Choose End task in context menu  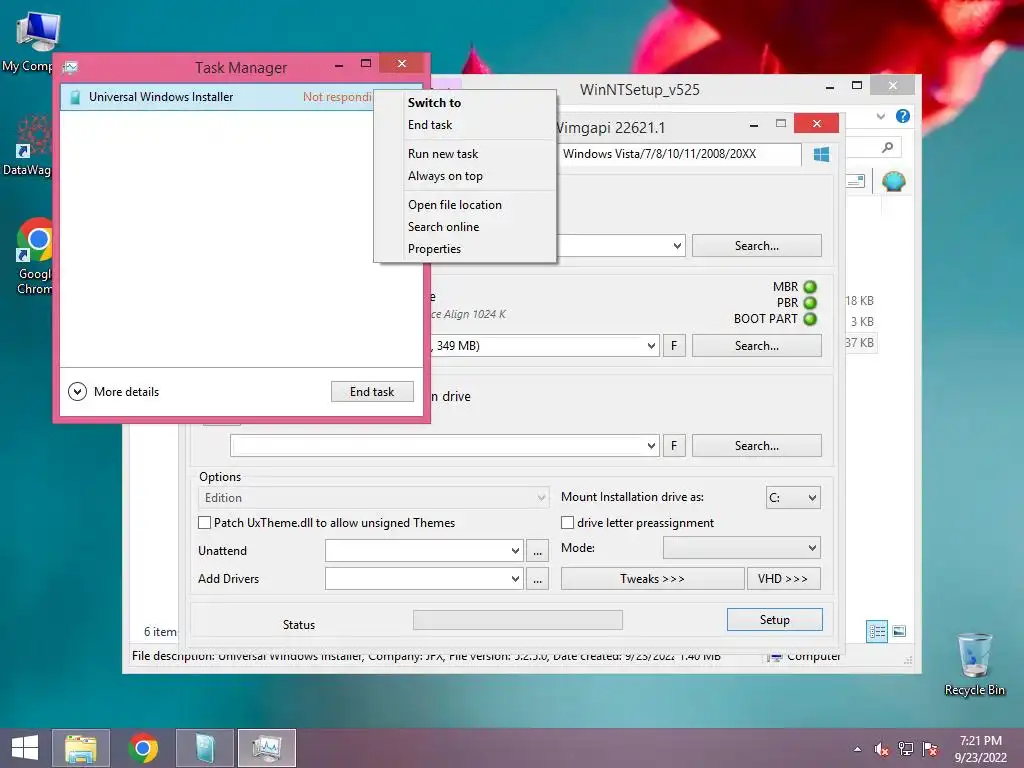[x=430, y=125]
